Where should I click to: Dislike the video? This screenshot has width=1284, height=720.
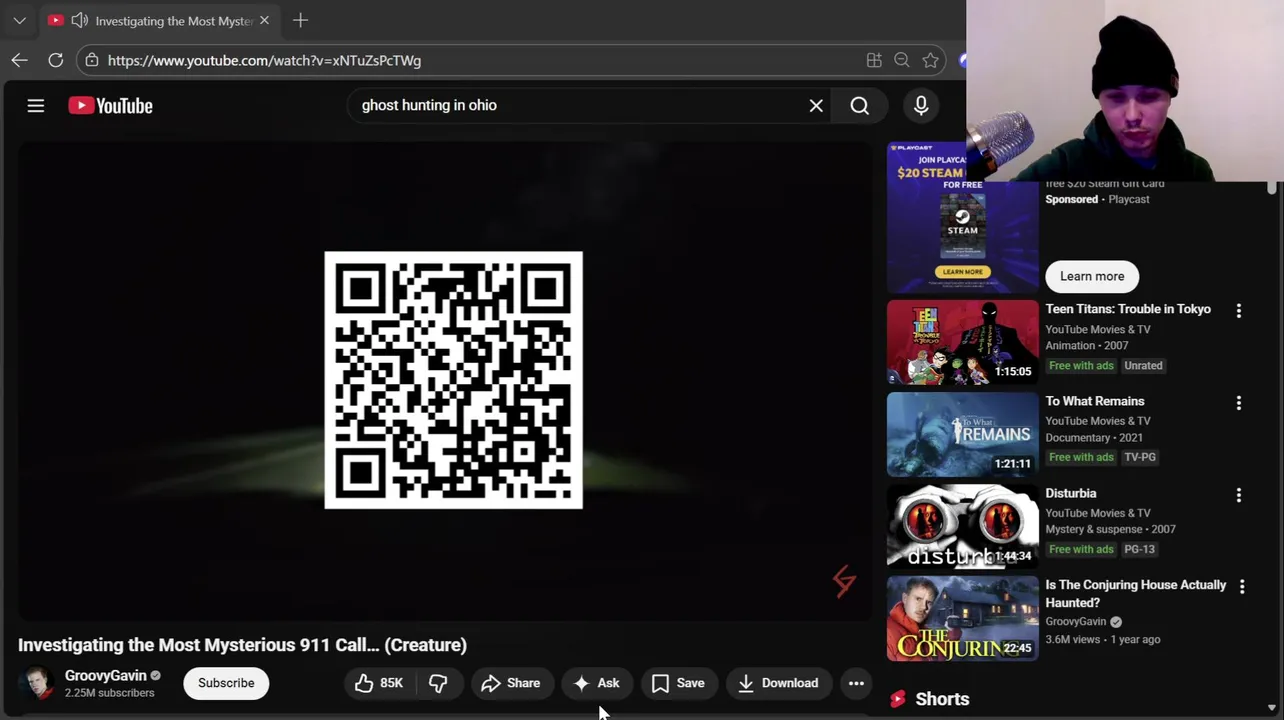438,683
